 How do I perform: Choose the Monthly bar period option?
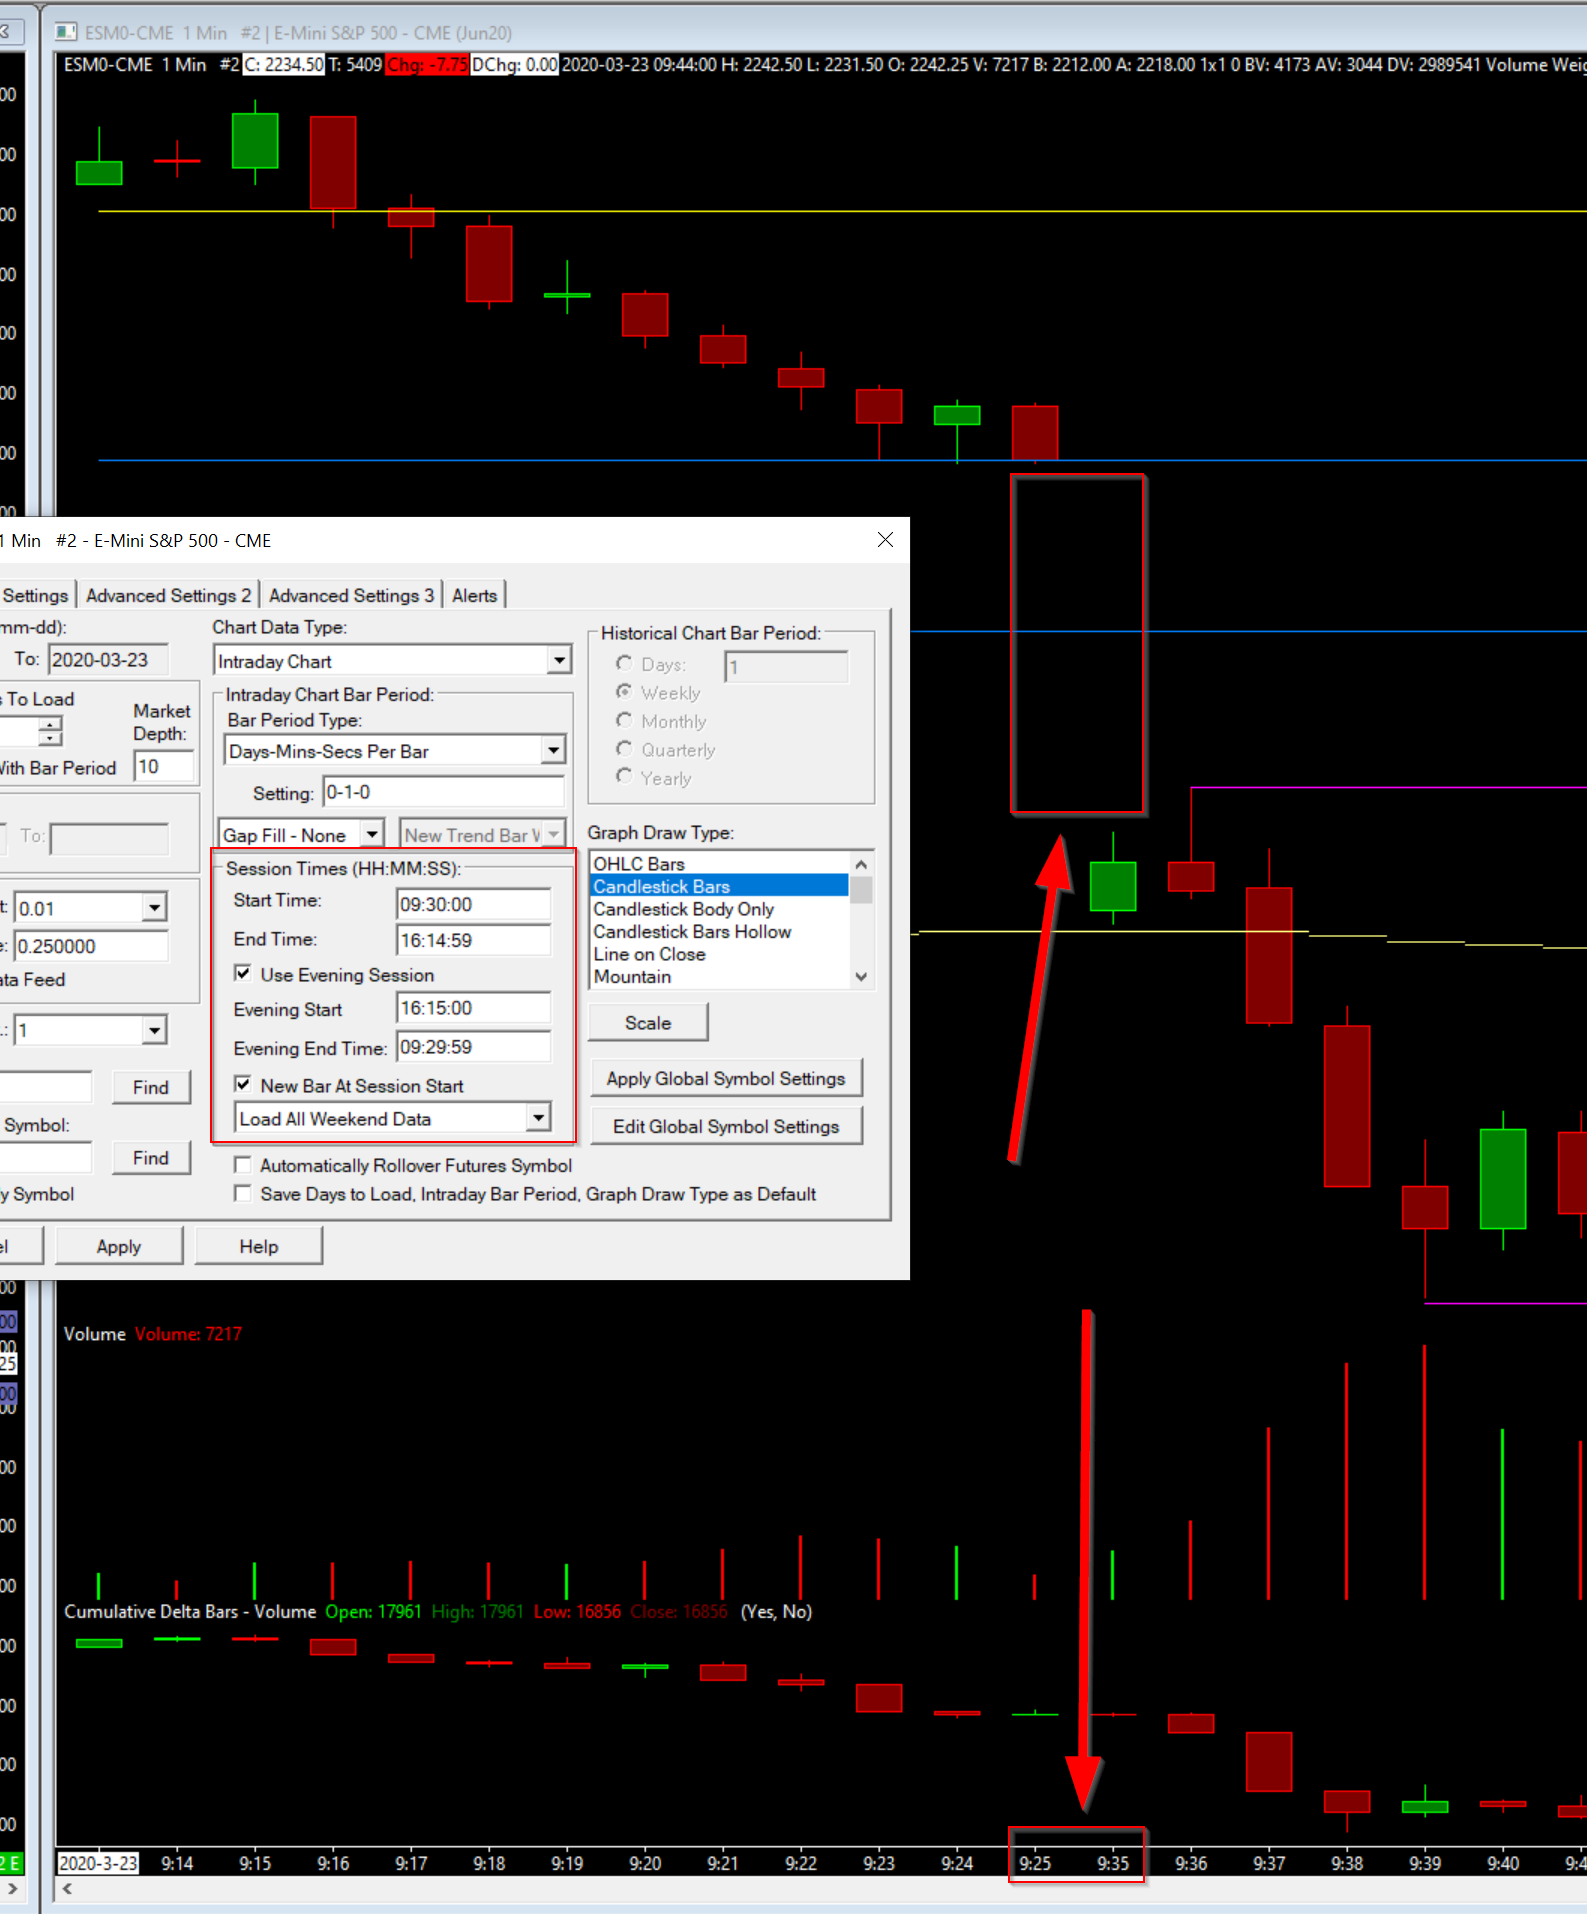(624, 720)
